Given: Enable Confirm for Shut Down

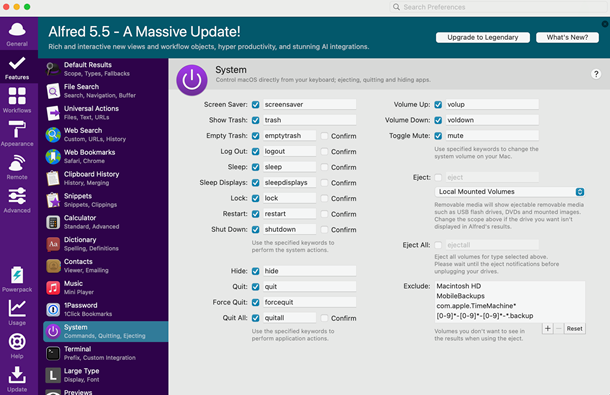Looking at the screenshot, I should (x=324, y=229).
